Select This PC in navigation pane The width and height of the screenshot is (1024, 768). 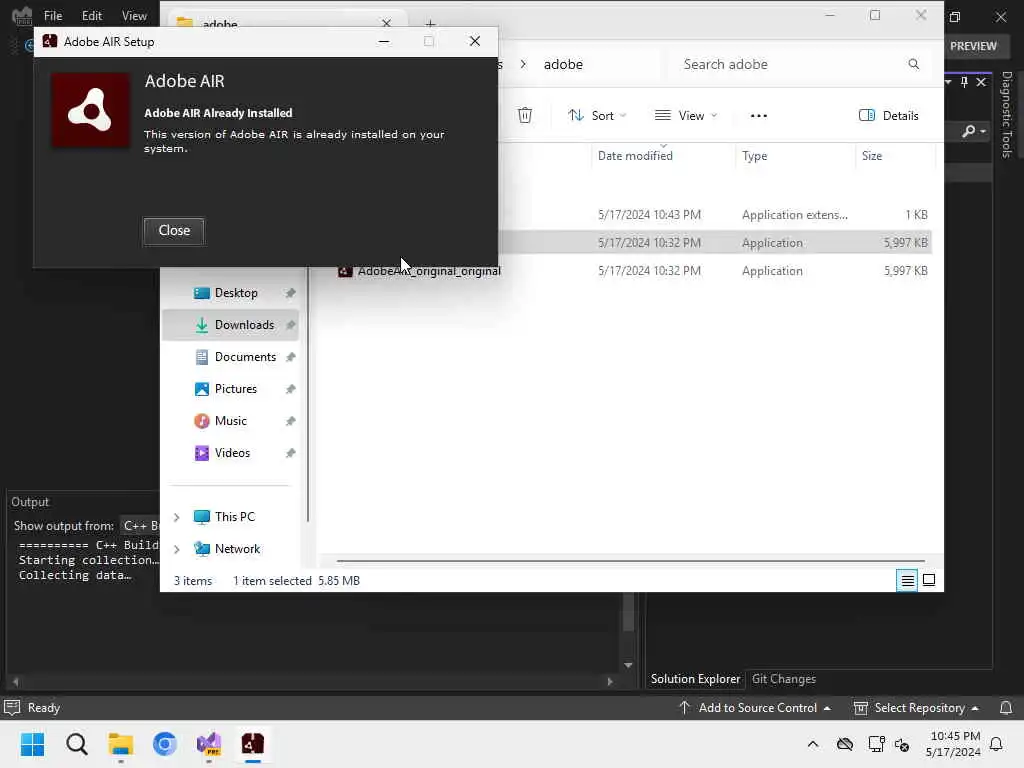click(234, 517)
